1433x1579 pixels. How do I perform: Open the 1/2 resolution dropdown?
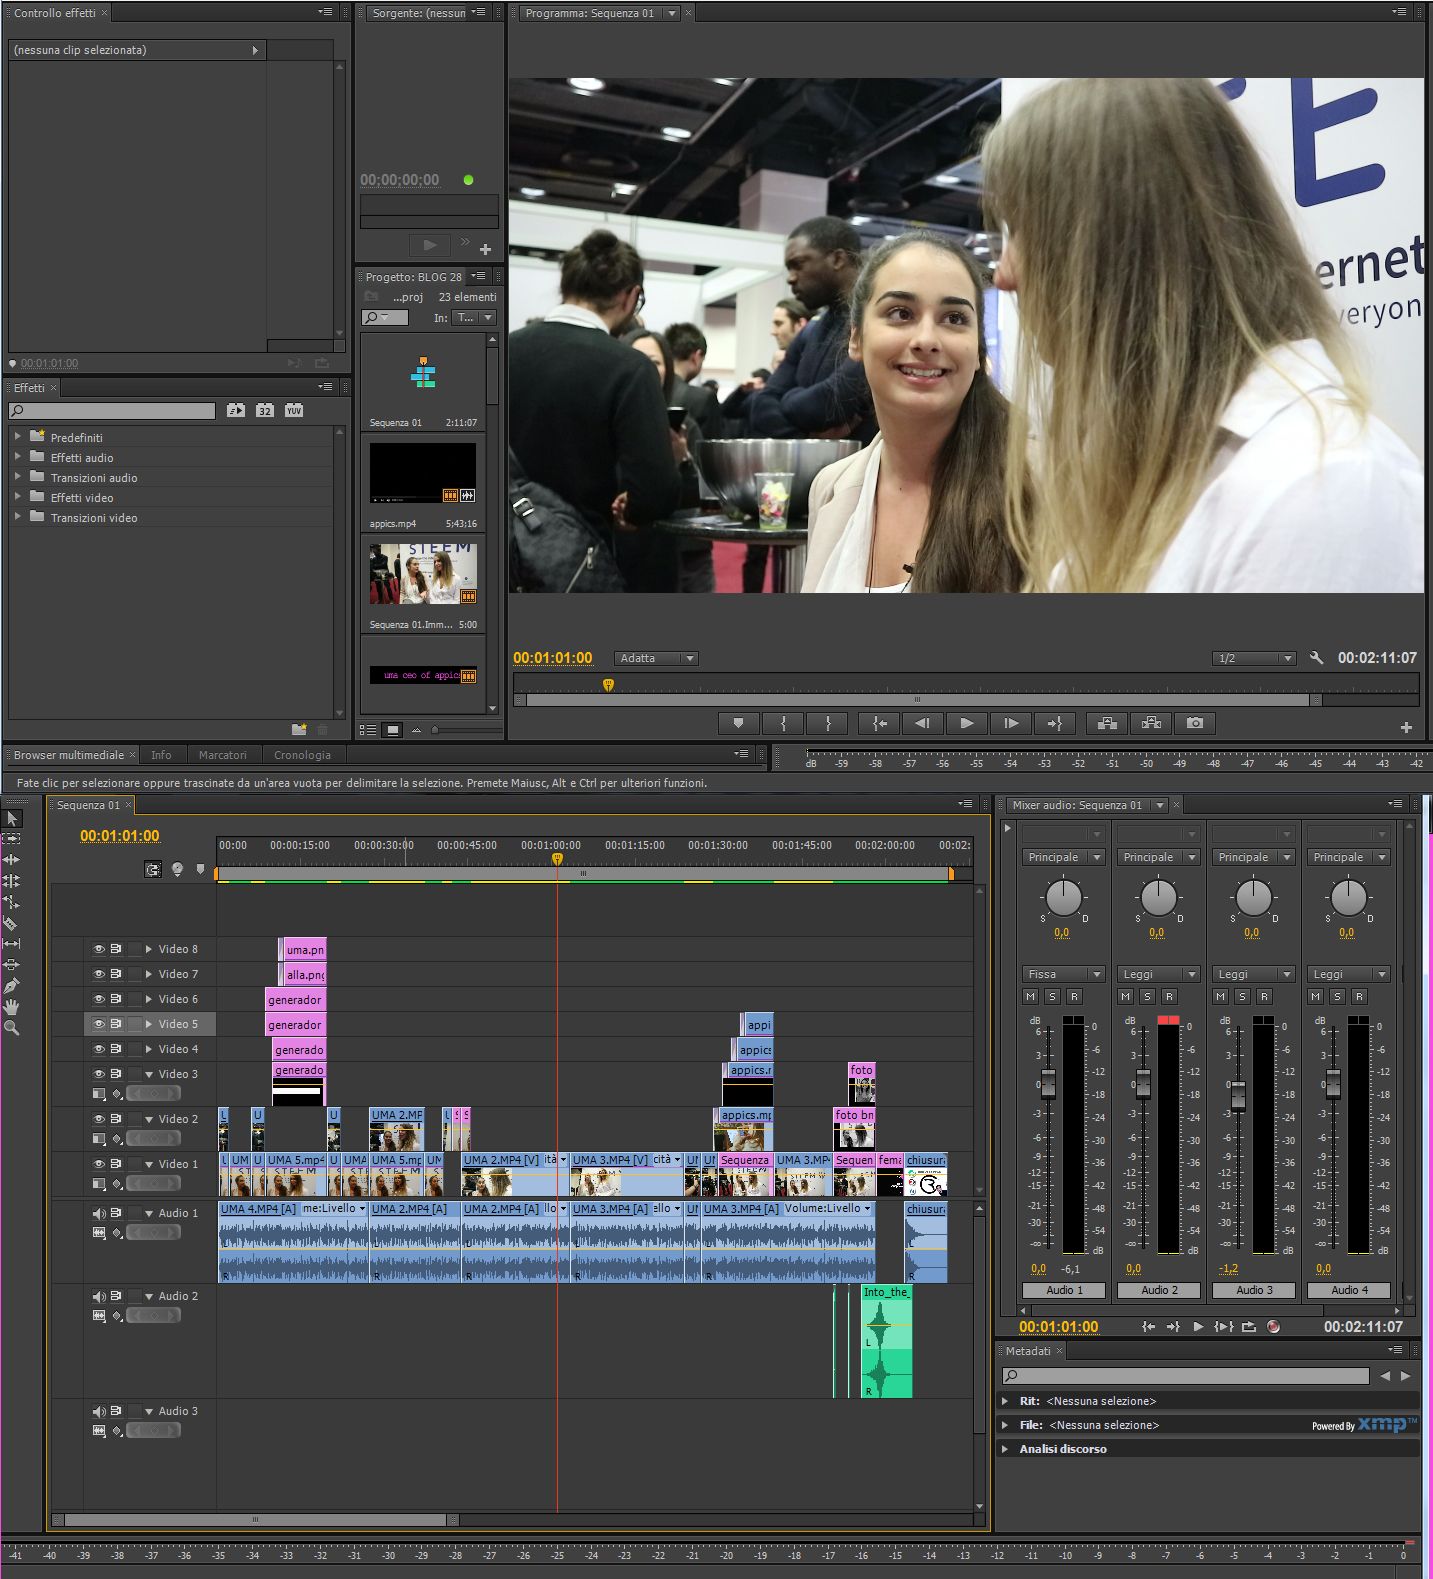coord(1254,658)
